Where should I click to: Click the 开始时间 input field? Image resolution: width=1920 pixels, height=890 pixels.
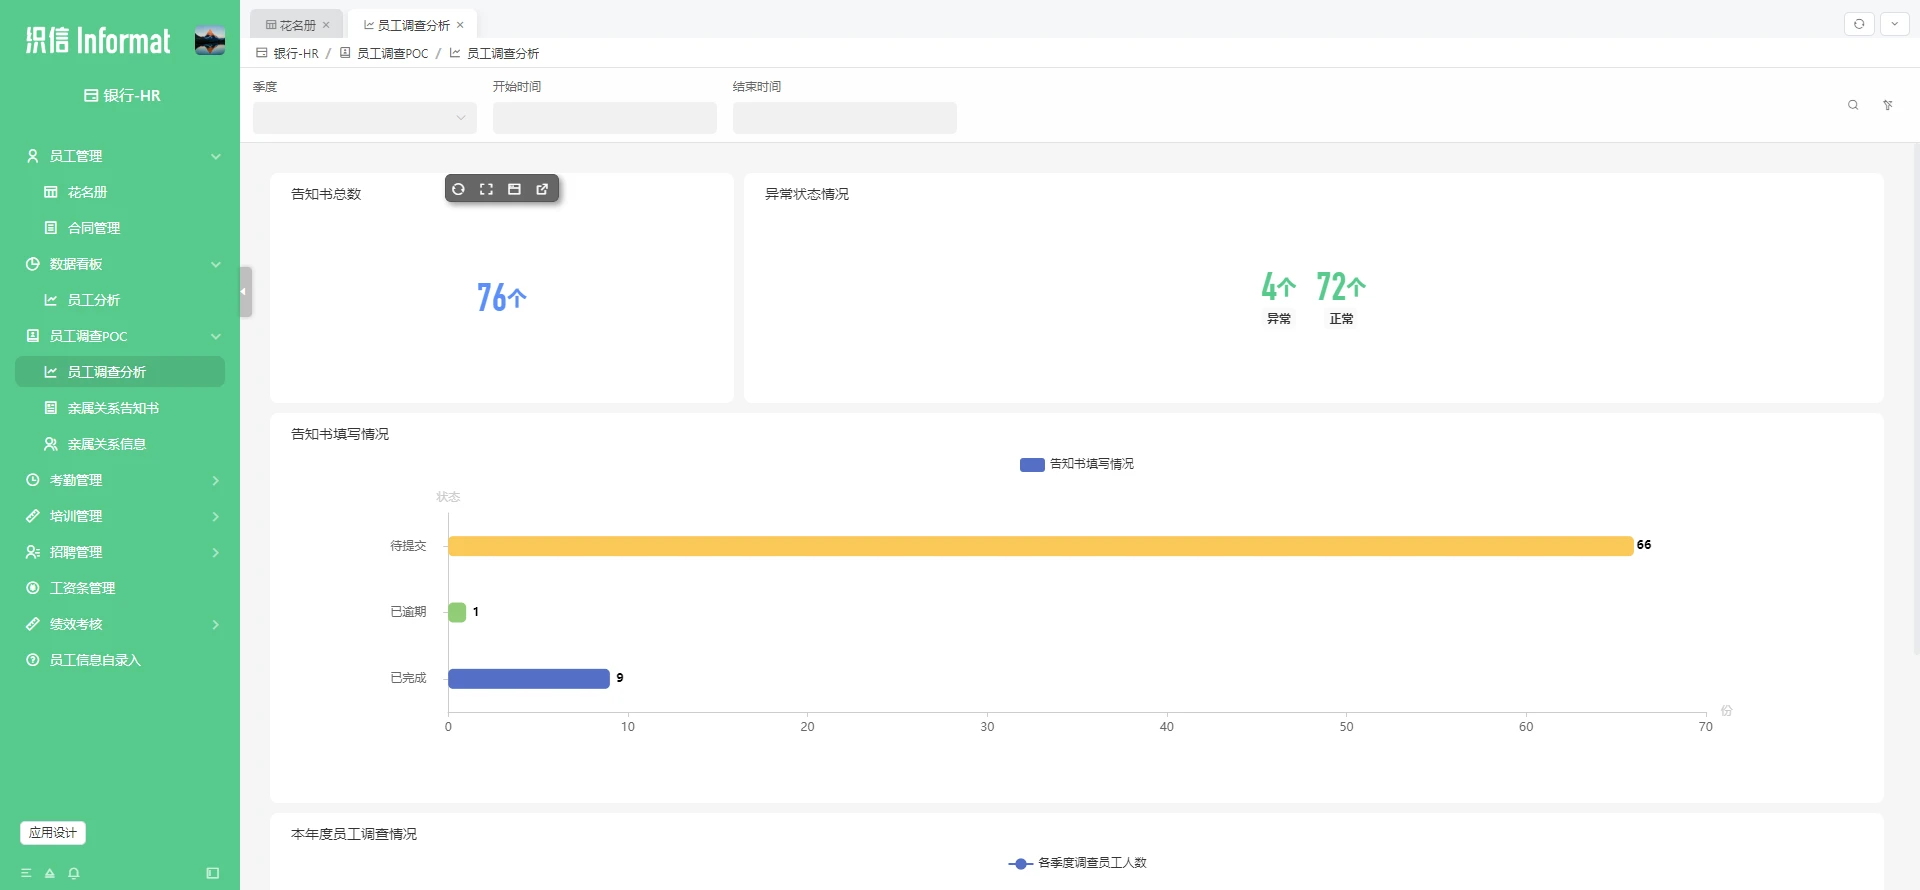(605, 118)
